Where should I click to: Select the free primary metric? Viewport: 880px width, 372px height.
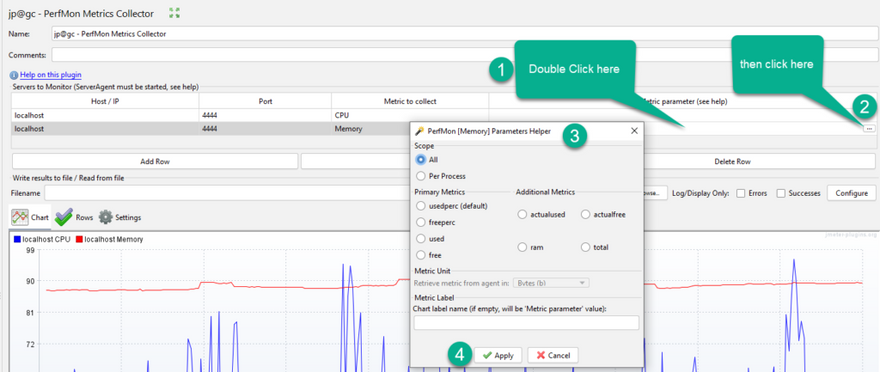420,255
